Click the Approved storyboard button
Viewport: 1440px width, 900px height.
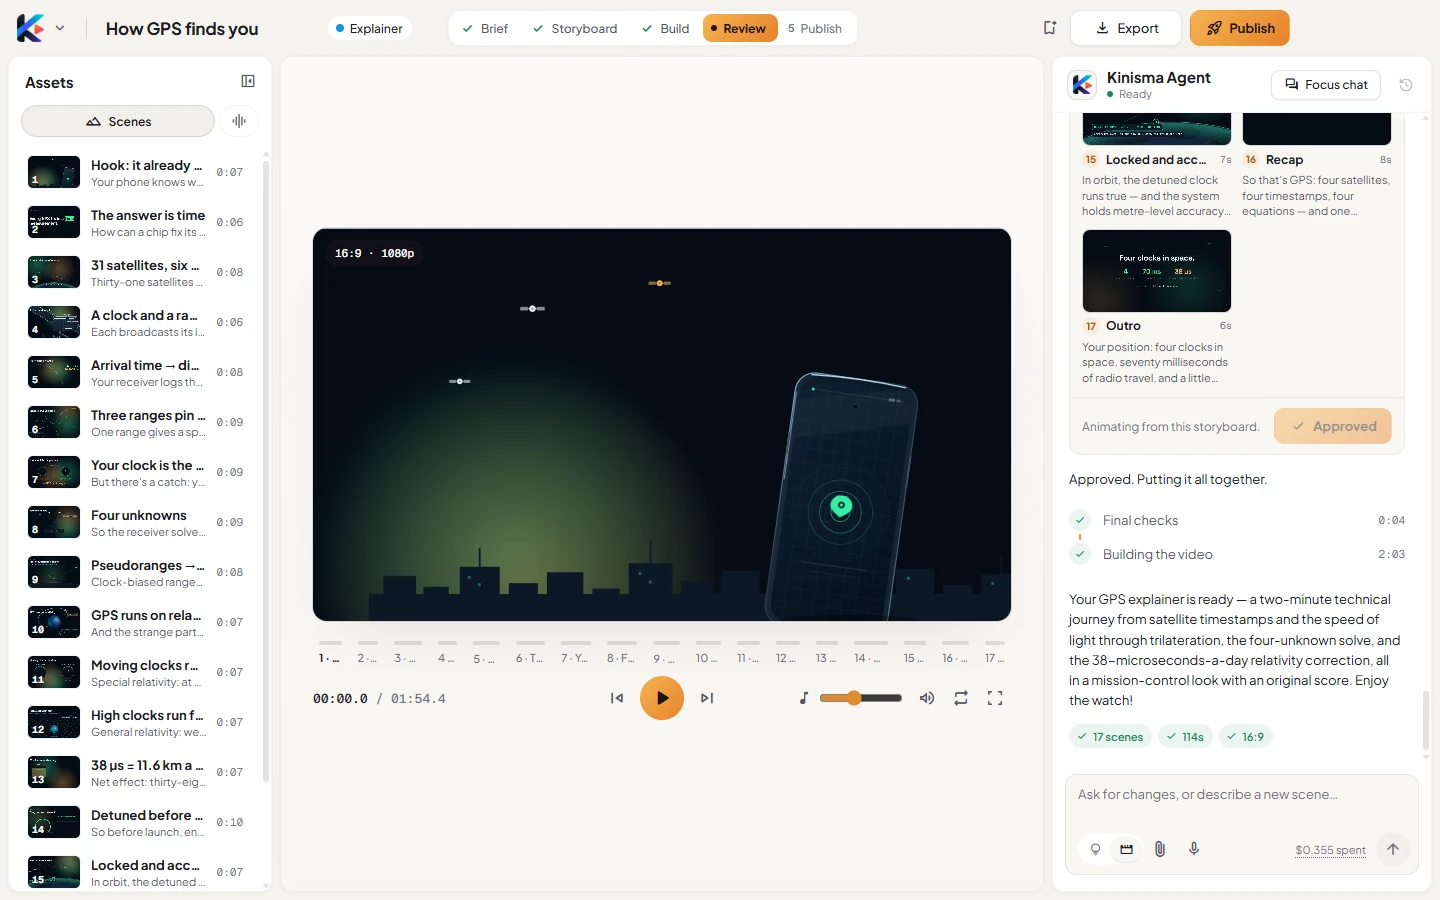1333,426
